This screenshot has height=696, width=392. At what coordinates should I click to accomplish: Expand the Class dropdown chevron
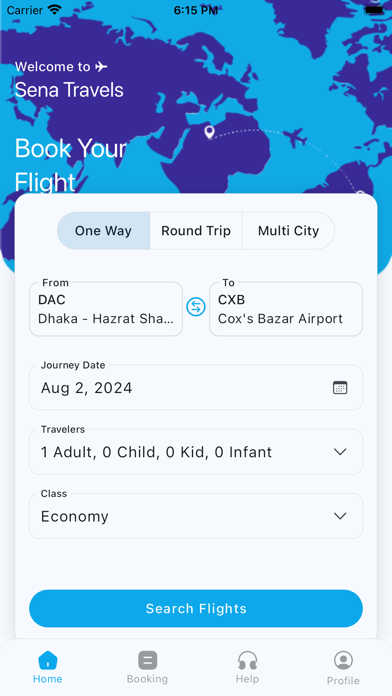[340, 516]
